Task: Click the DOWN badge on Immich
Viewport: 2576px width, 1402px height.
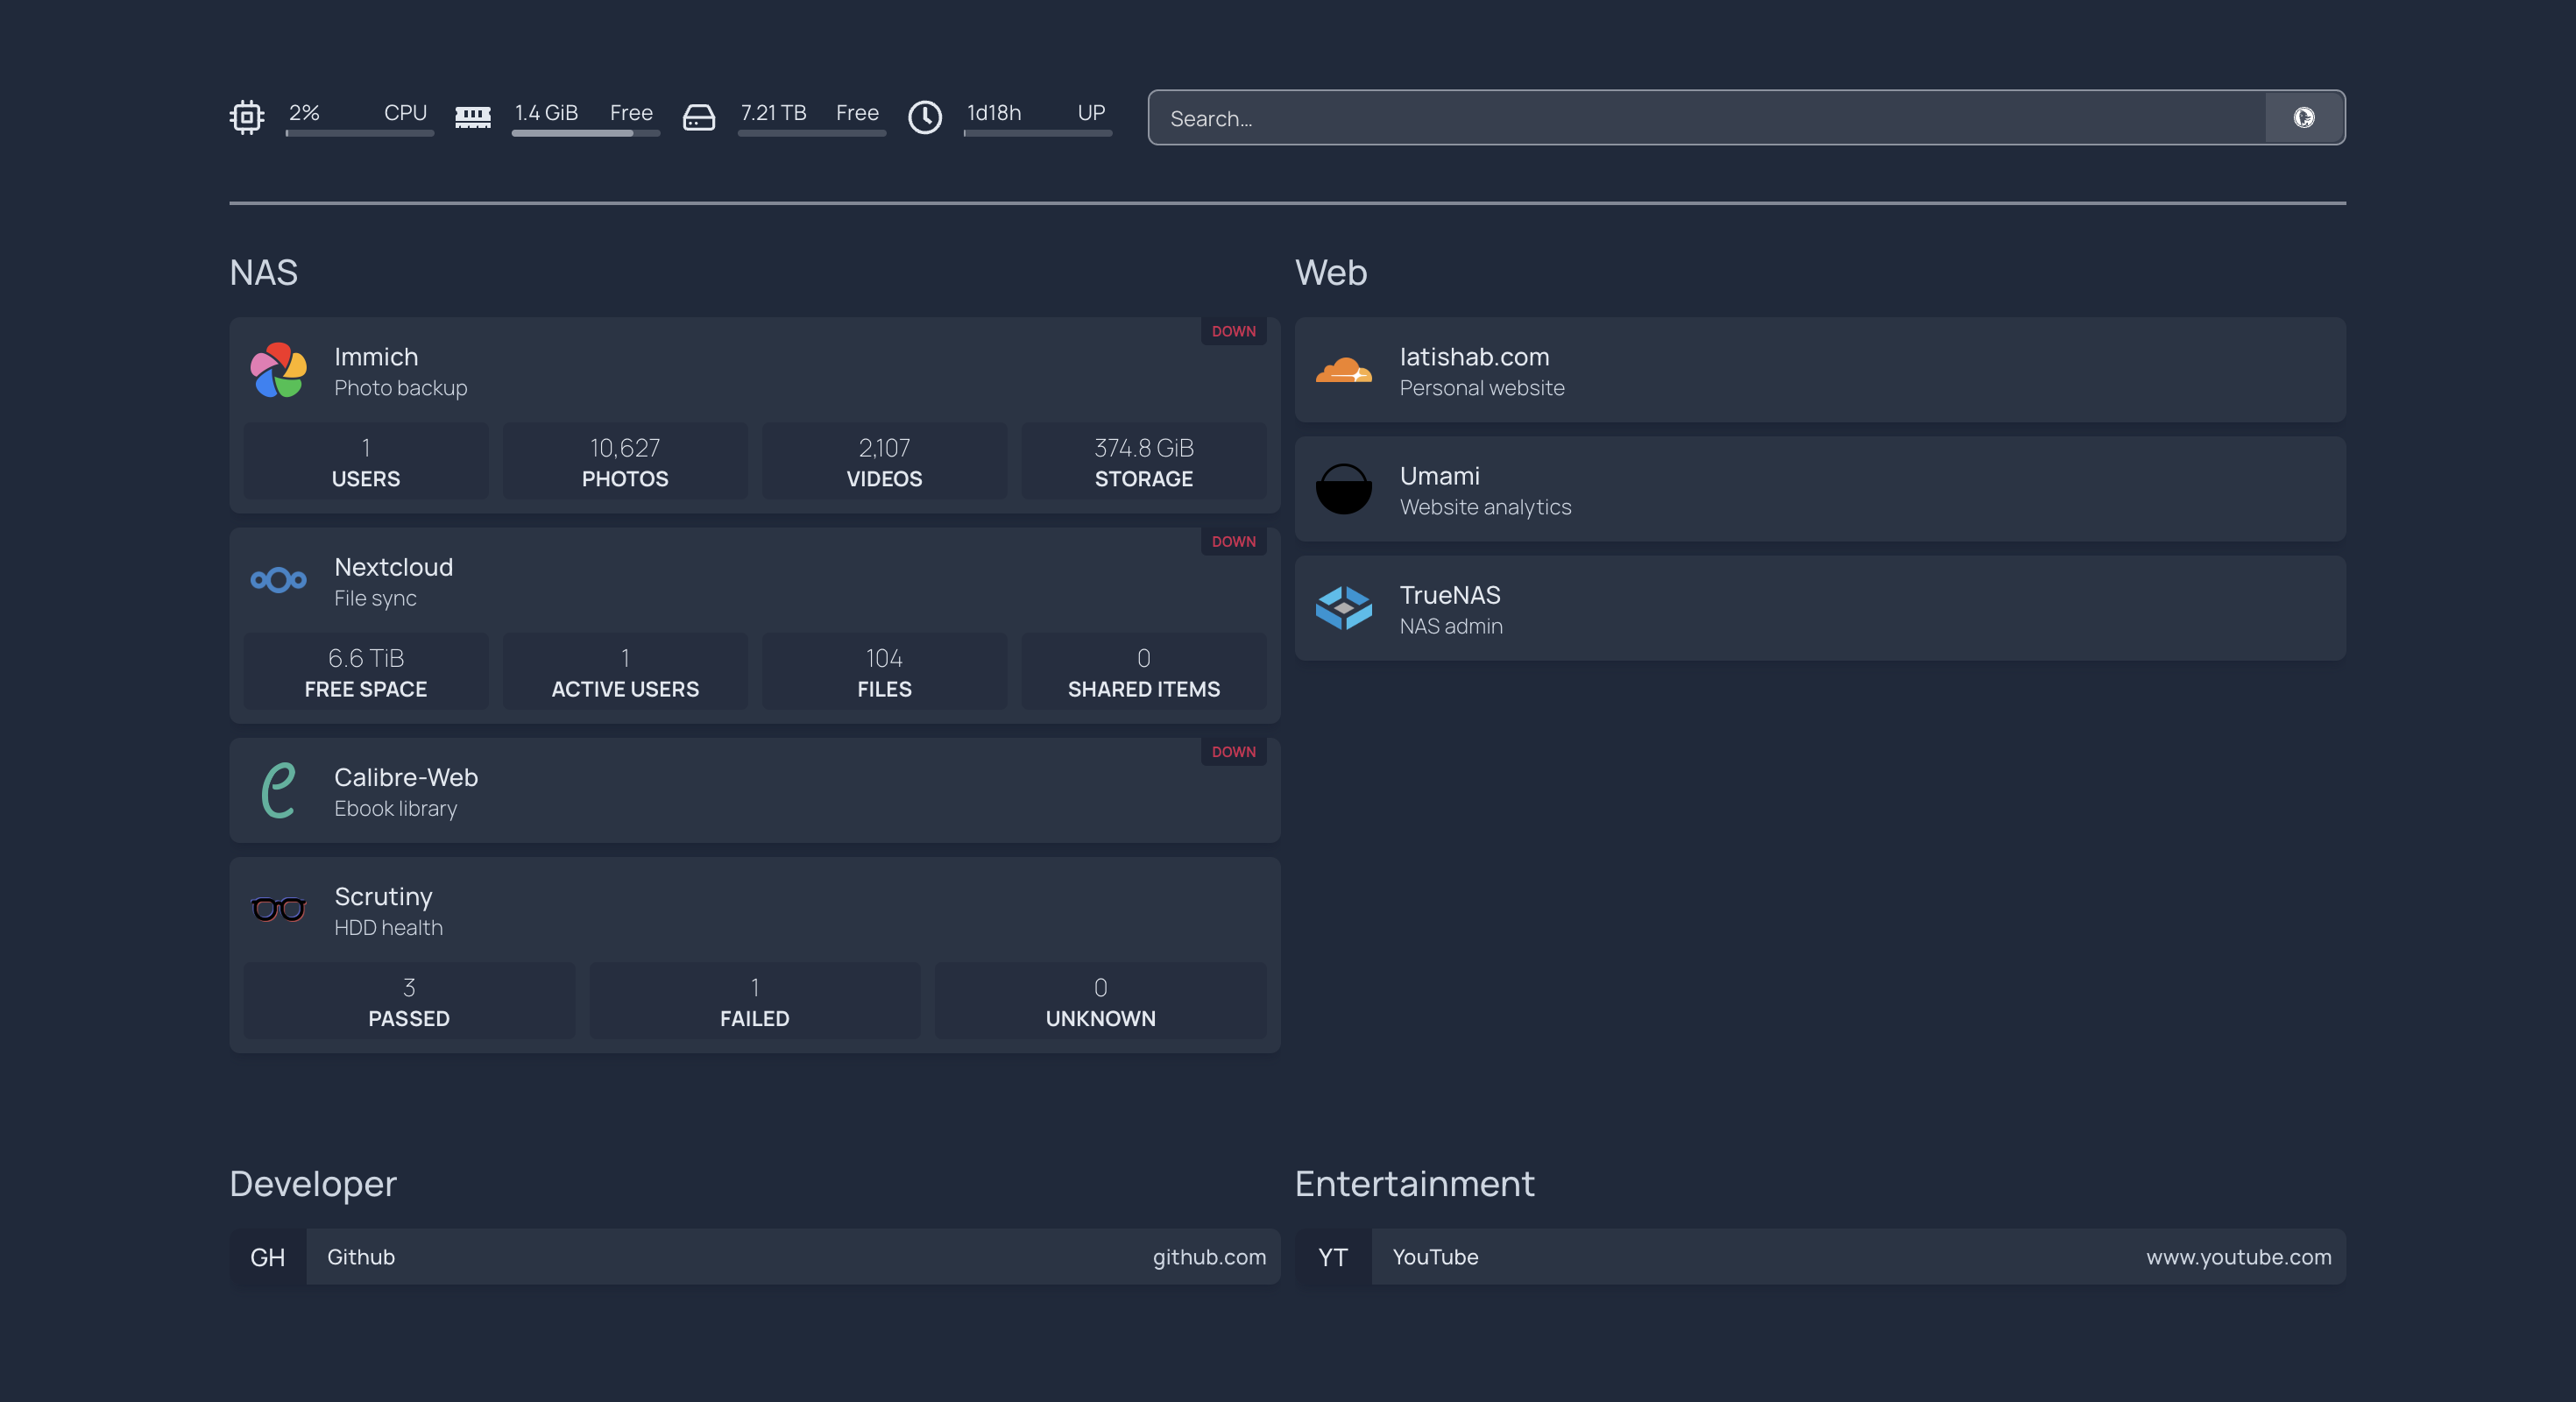Action: click(1233, 331)
